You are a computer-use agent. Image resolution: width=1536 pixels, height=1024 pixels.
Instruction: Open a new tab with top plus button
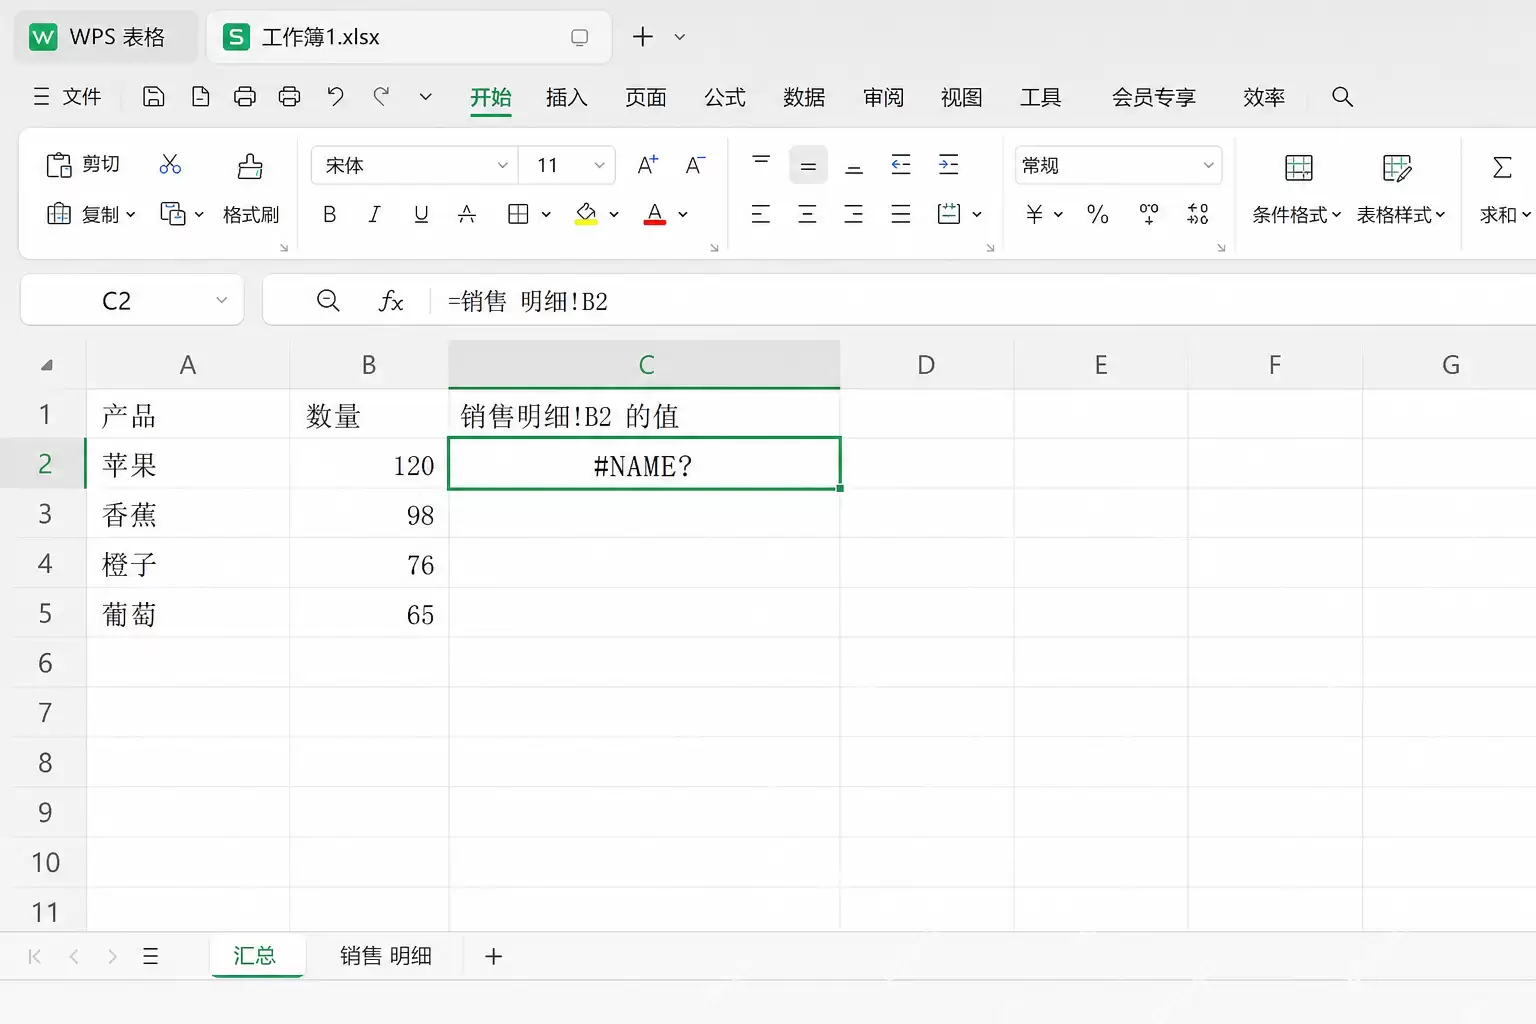tap(643, 37)
